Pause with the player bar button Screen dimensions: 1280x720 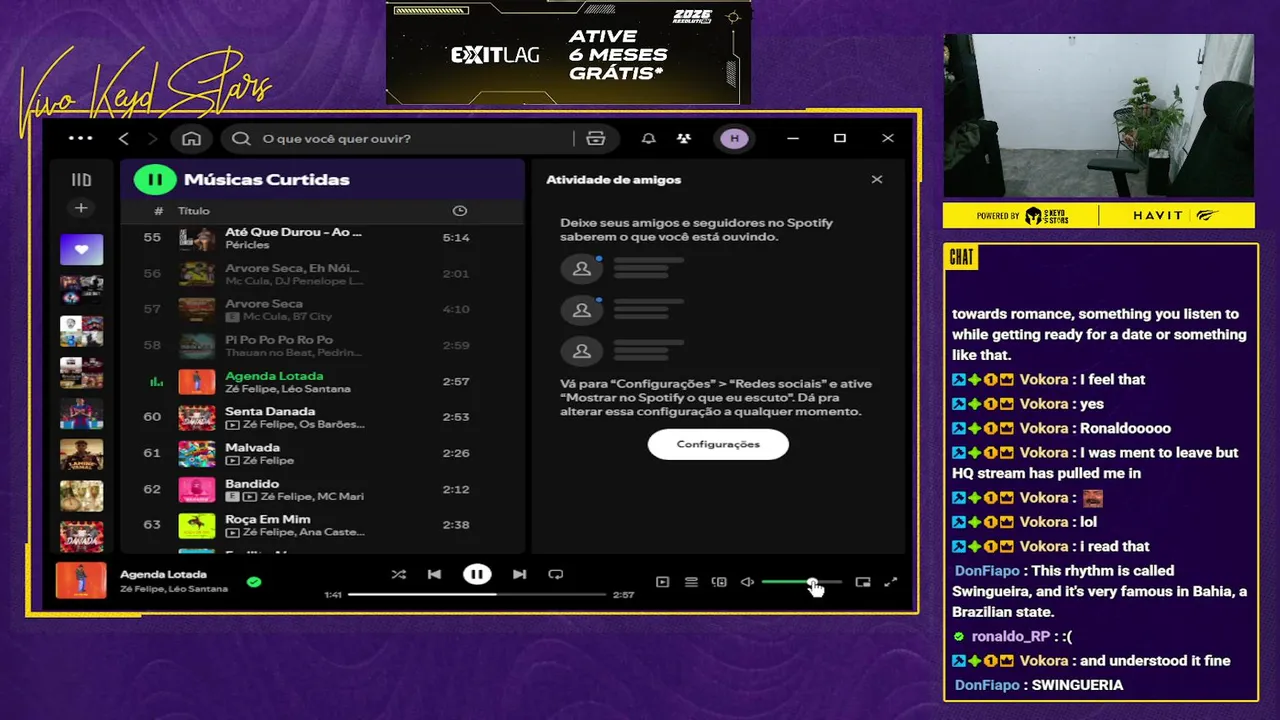point(477,574)
